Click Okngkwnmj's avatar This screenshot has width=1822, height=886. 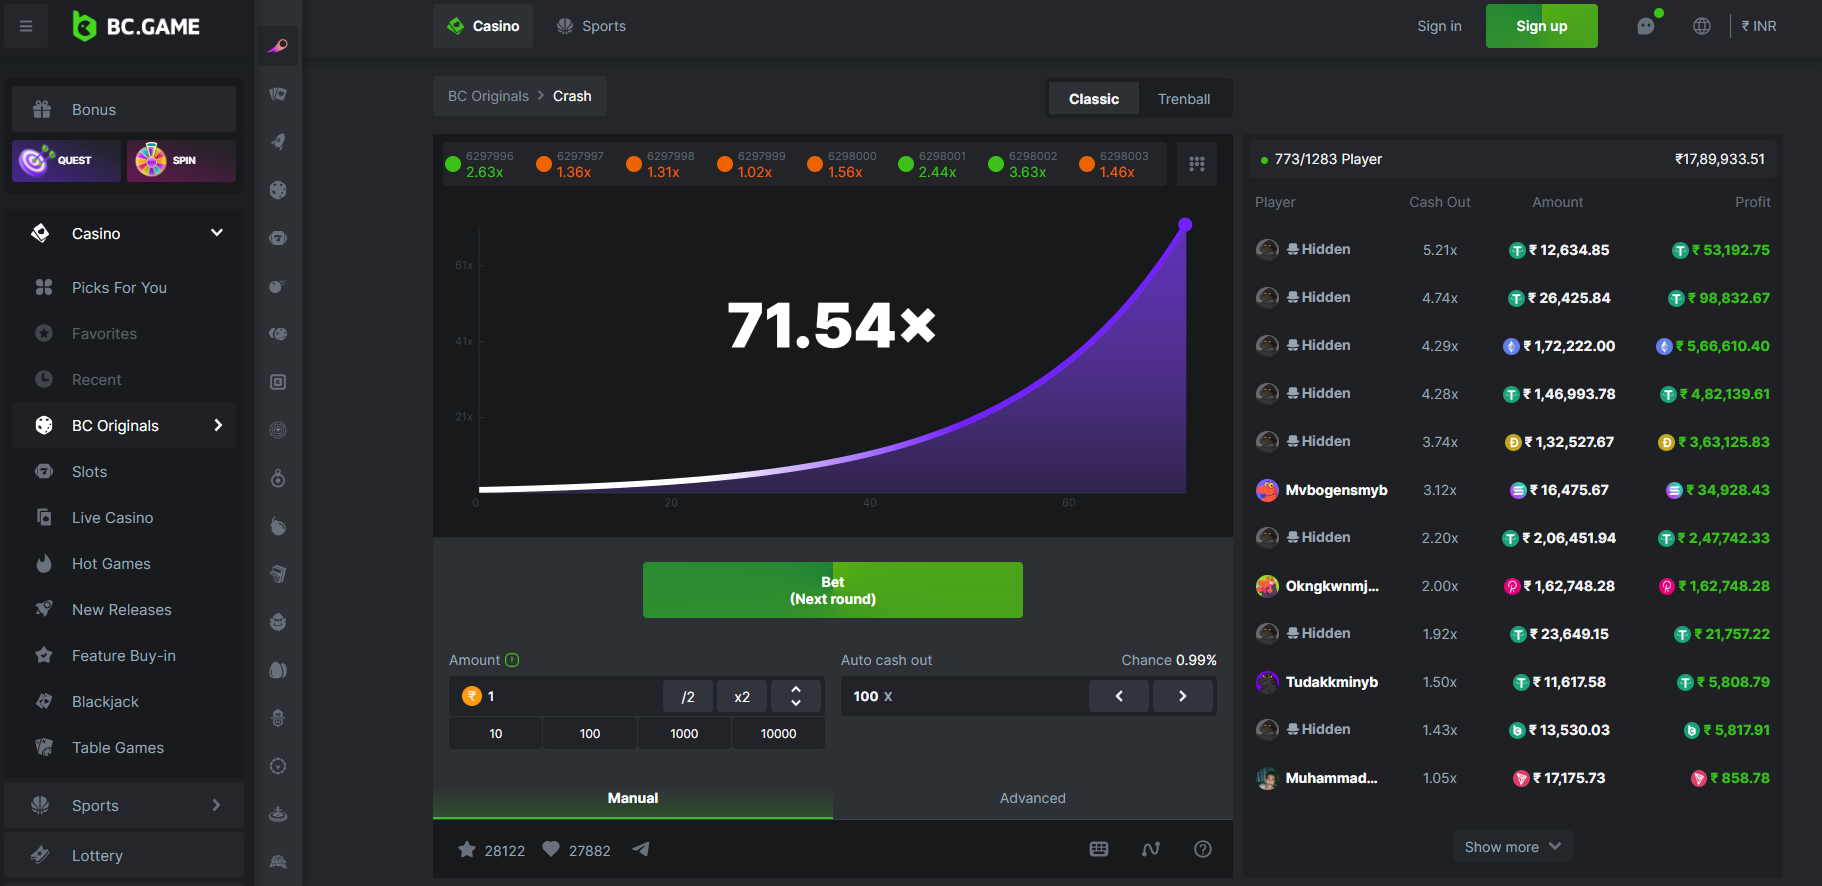1267,586
